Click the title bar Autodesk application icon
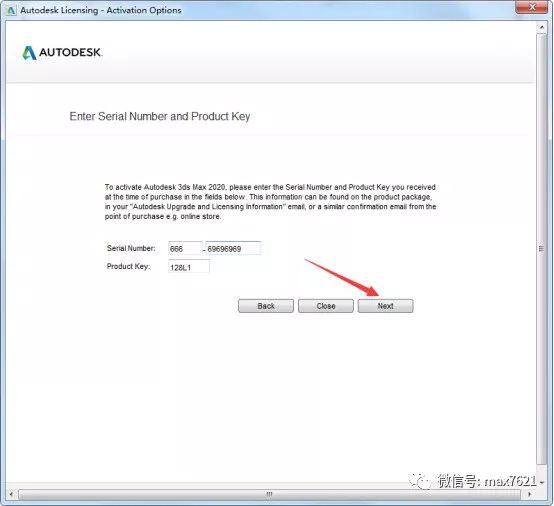The width and height of the screenshot is (554, 506). pos(11,10)
